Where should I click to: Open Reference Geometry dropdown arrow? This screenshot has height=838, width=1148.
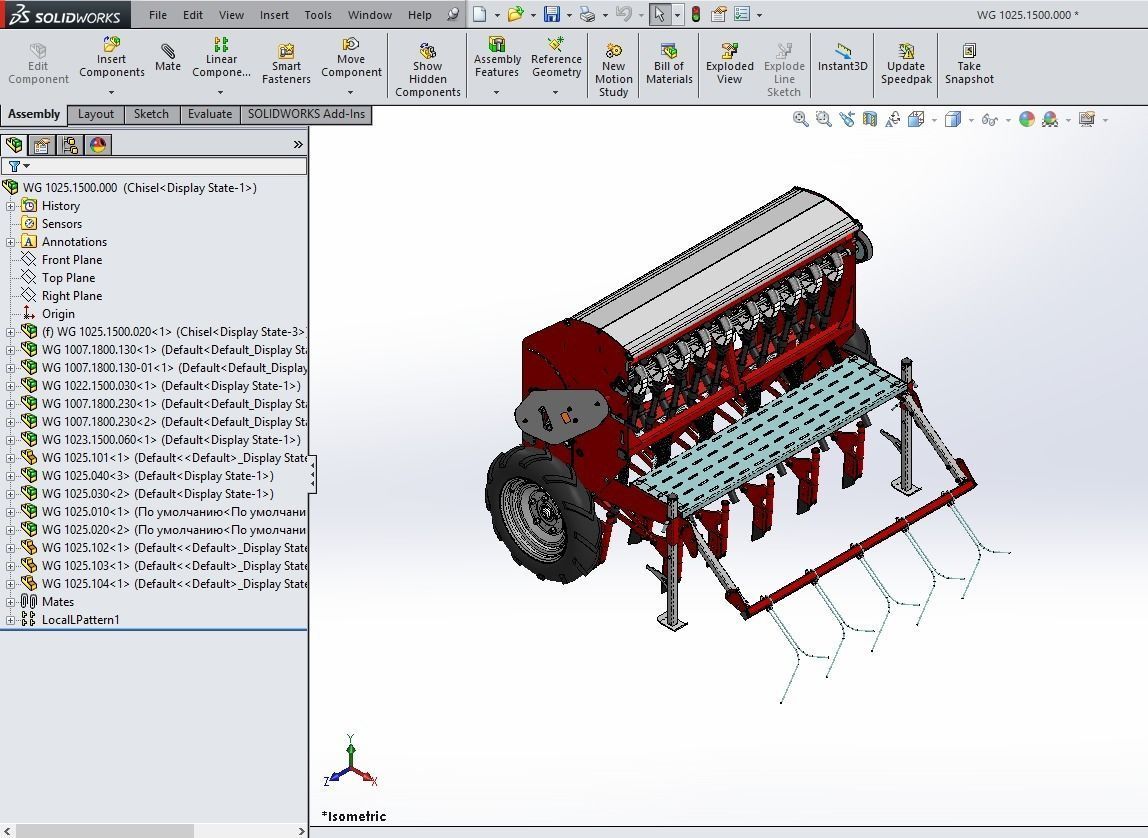[x=556, y=92]
